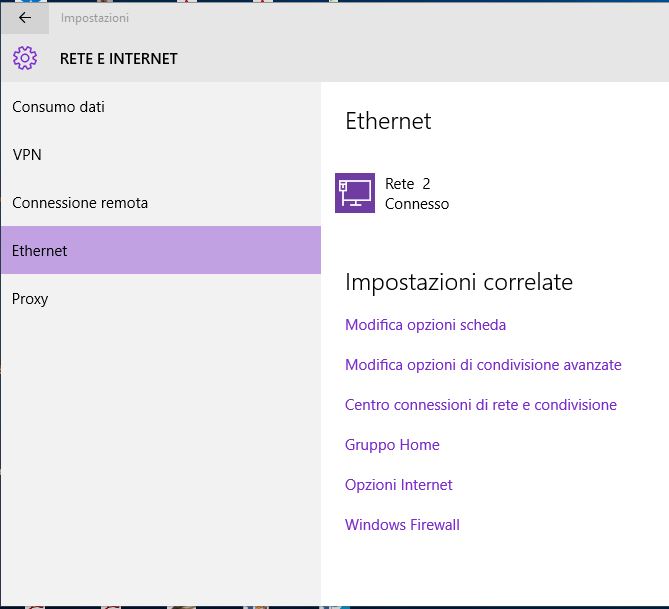Screen dimensions: 669x609
Task: Click the RETE E INTERNET header
Action: (118, 58)
